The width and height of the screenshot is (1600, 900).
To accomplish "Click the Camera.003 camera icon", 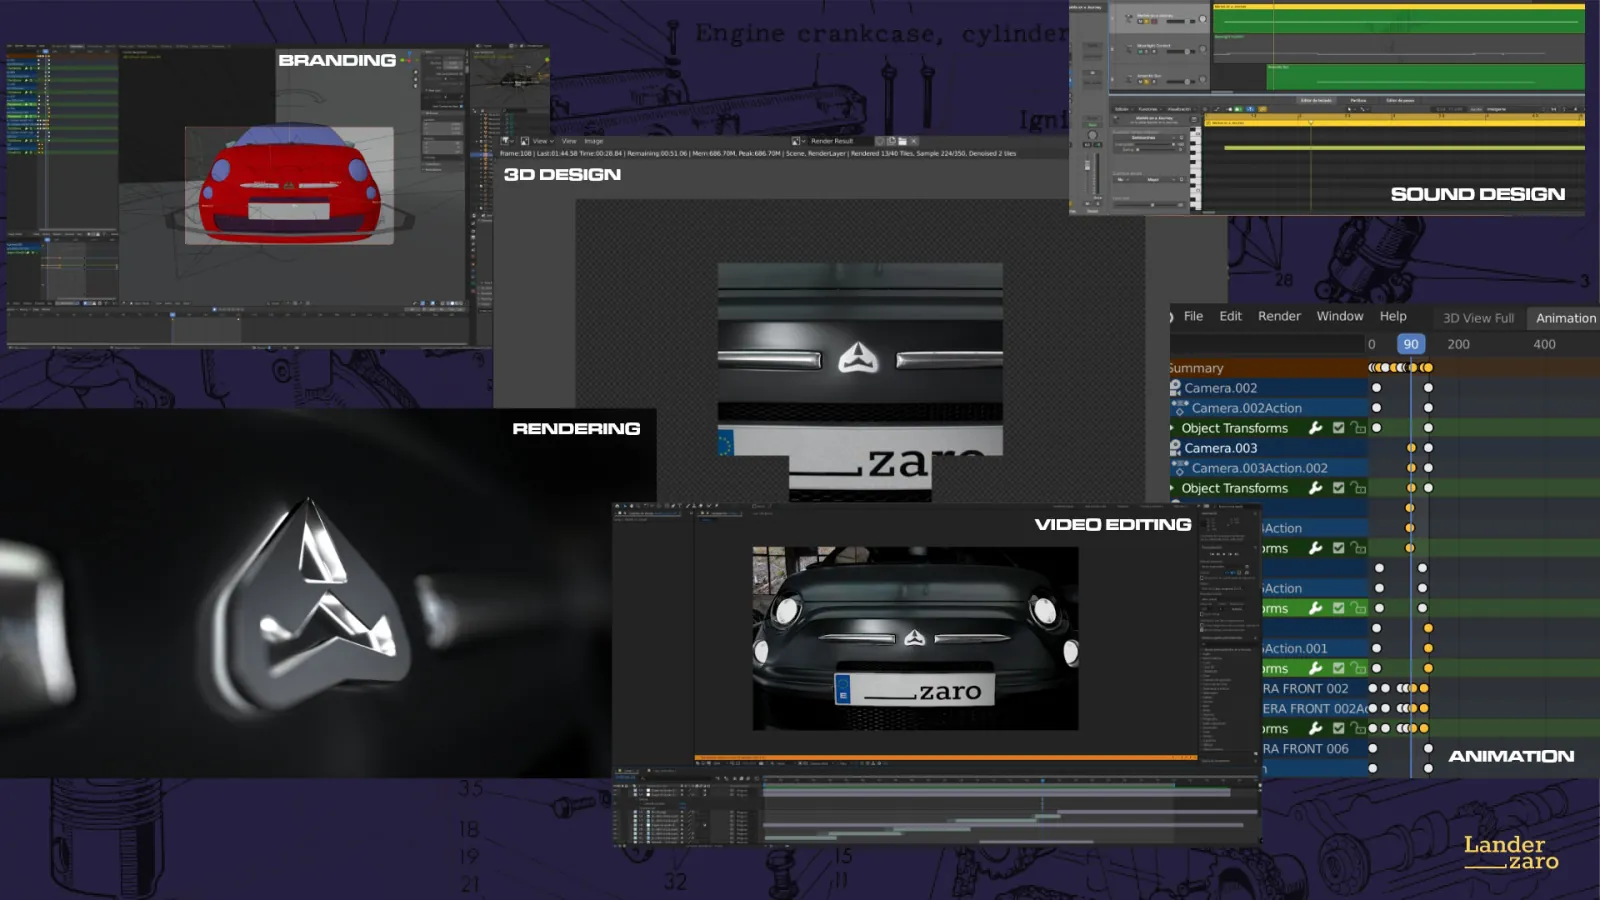I will point(1175,448).
